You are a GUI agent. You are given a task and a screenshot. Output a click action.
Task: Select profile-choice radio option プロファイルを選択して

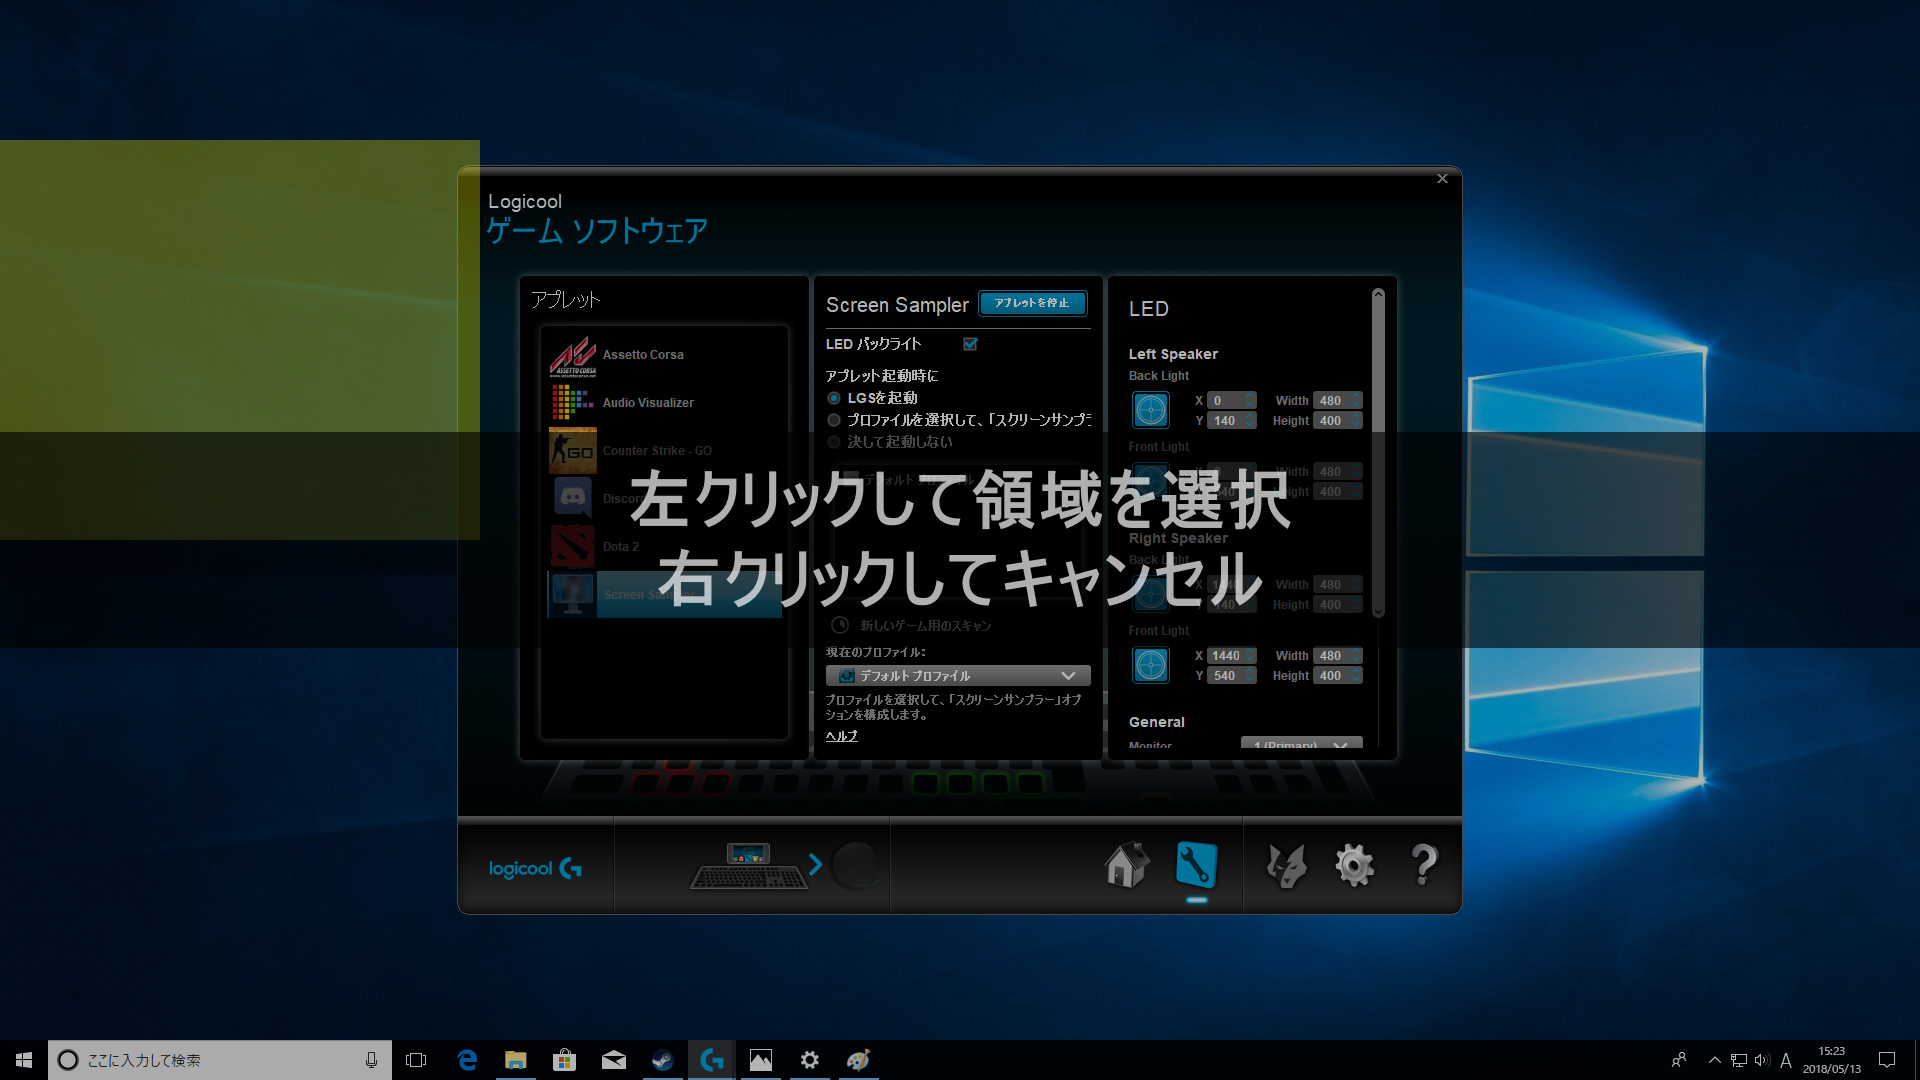[x=834, y=420]
